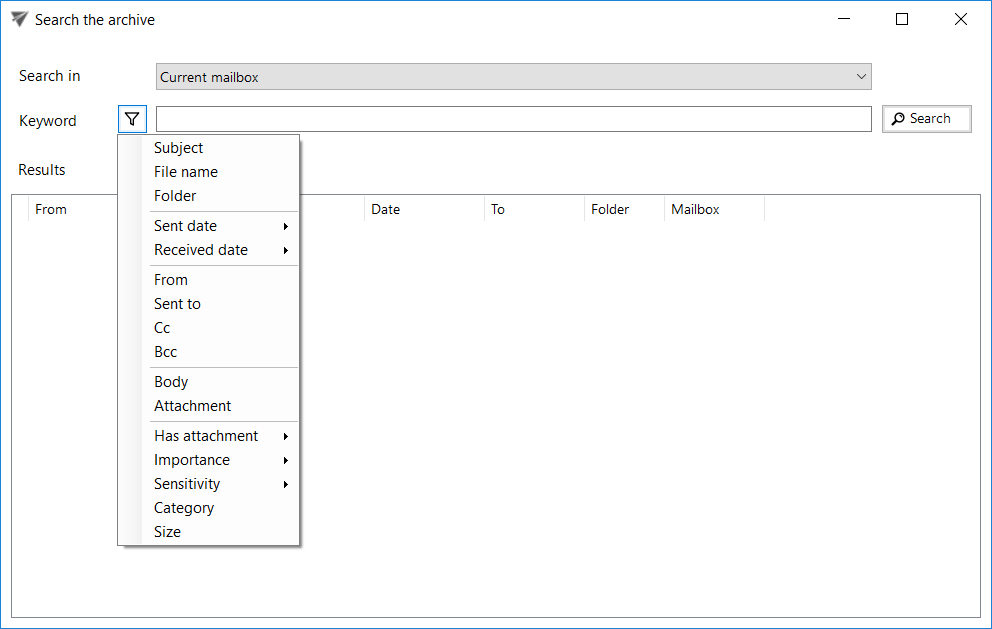
Task: Select From in the filter menu
Action: pyautogui.click(x=171, y=280)
